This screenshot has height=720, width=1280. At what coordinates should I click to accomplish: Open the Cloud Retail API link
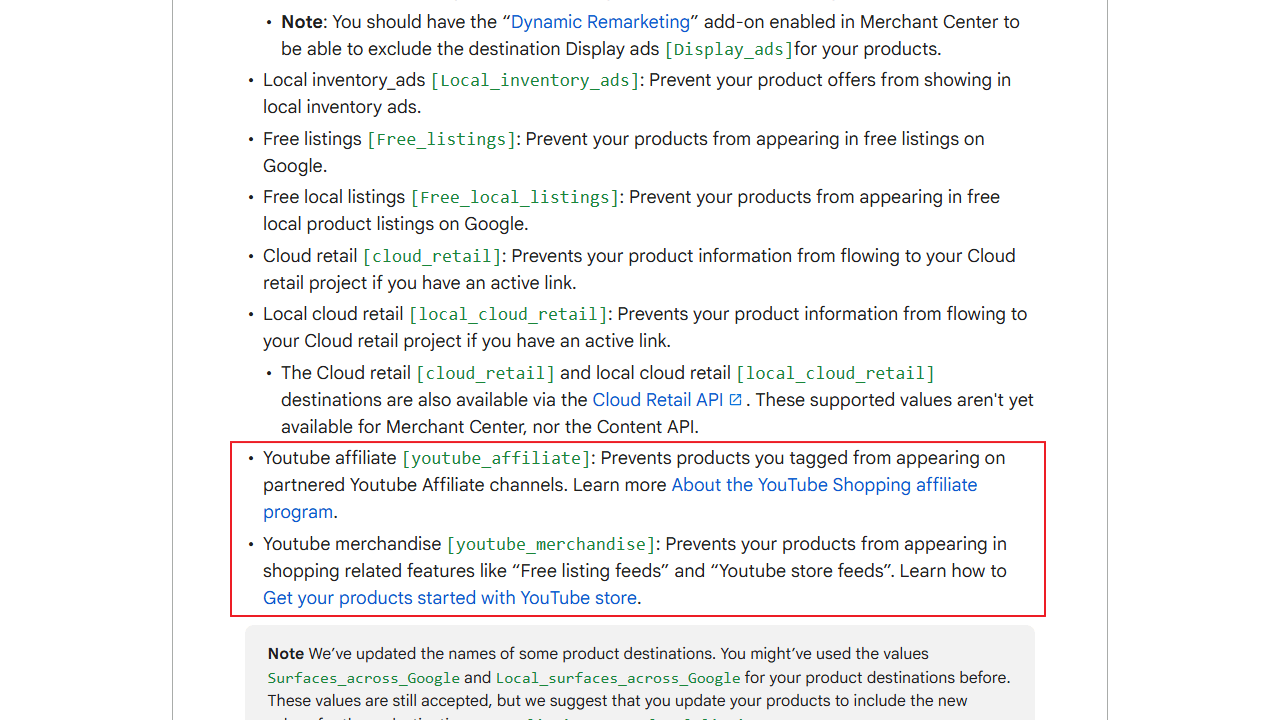click(x=657, y=400)
